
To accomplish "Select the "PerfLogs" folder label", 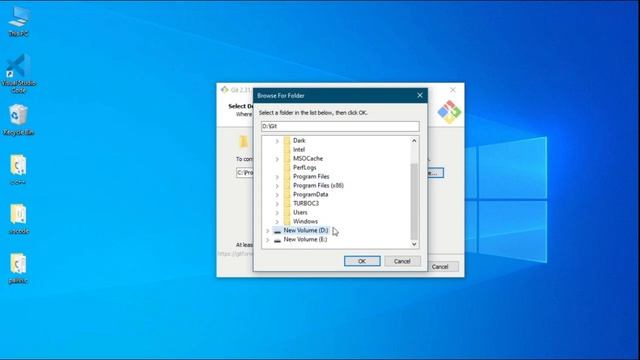I will pyautogui.click(x=304, y=167).
